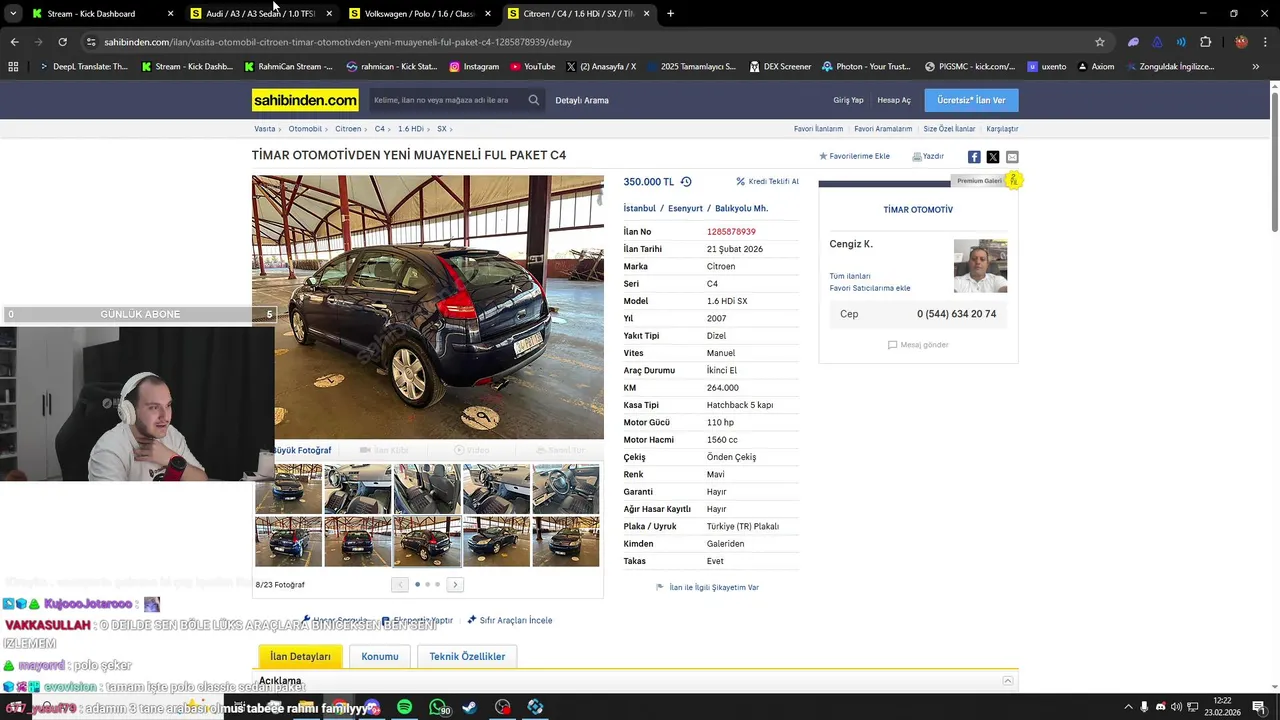
Task: Click the Giriş Yap link
Action: pyautogui.click(x=848, y=100)
